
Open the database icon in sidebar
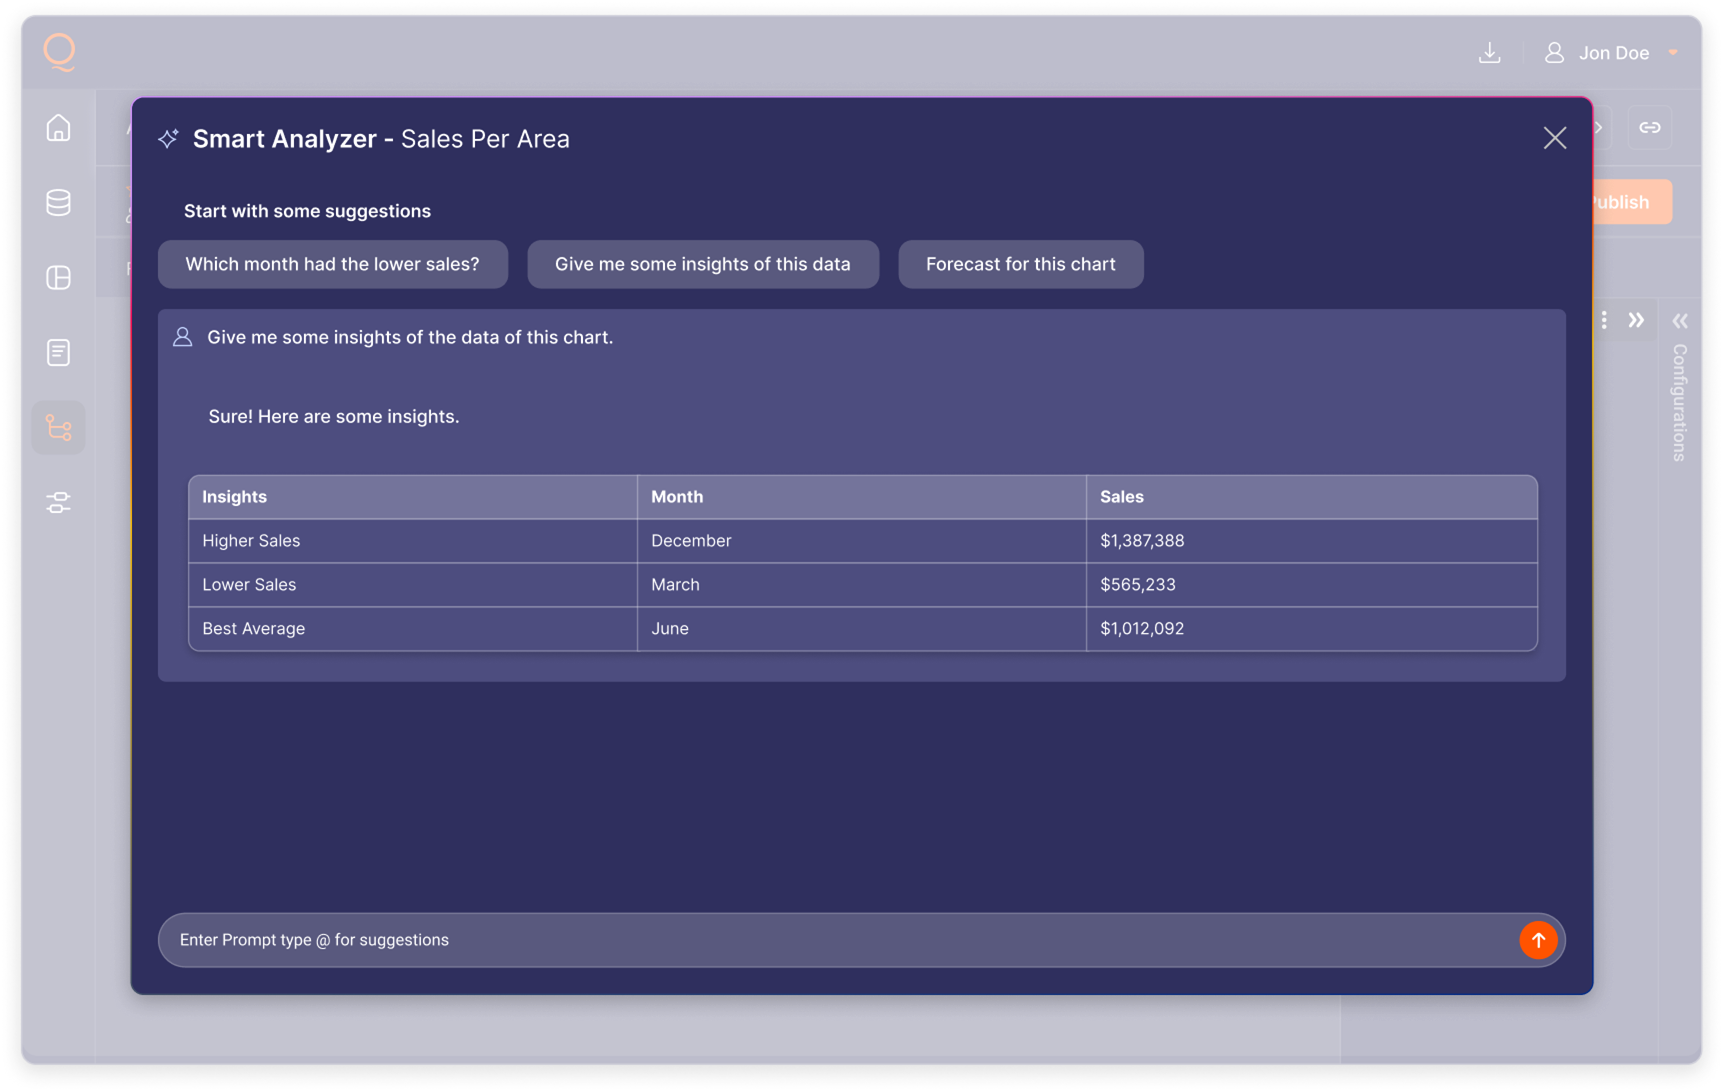(58, 203)
